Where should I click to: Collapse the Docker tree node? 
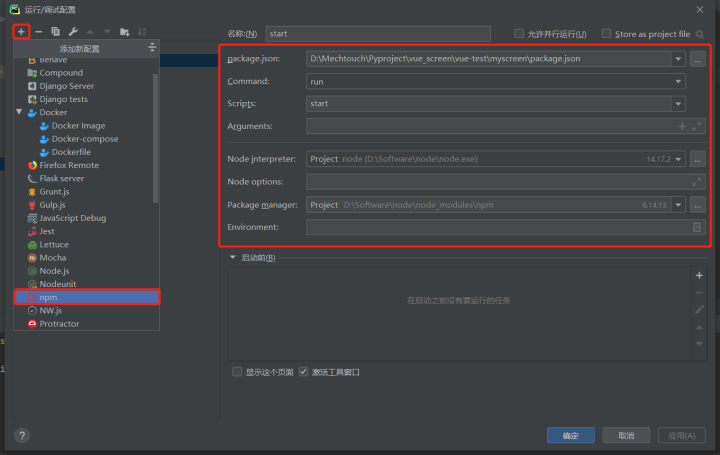point(19,112)
